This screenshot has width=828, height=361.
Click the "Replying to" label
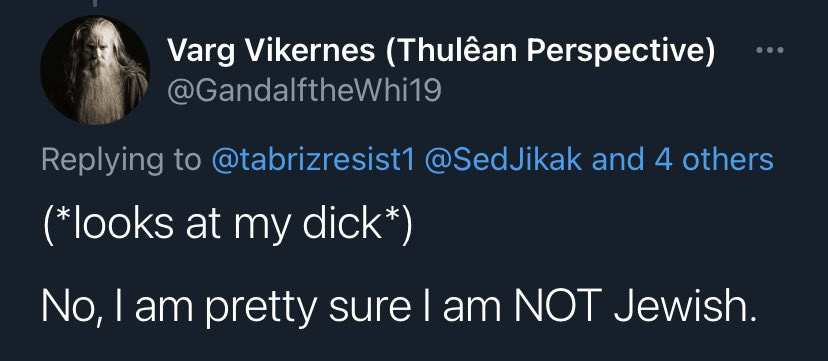[x=121, y=160]
